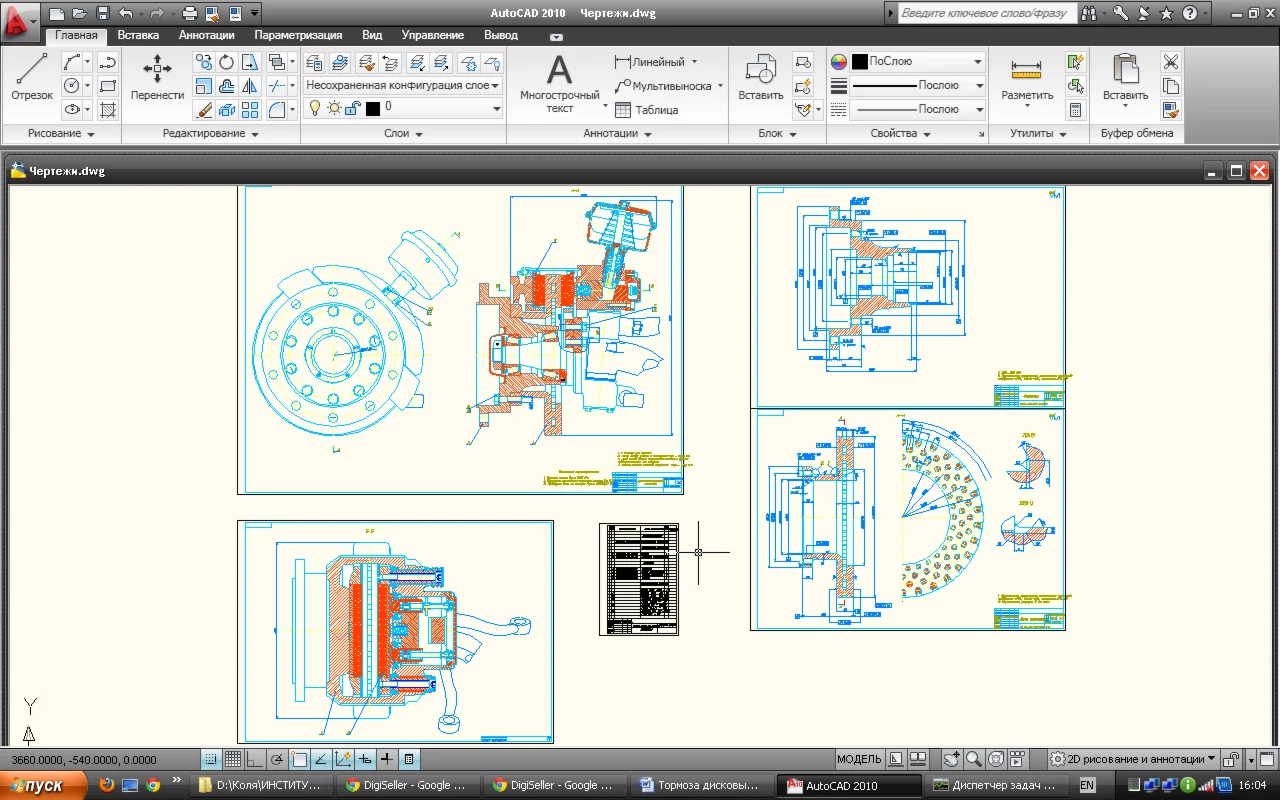Toggle layer lock icon in layer dropdown
The image size is (1280, 800).
352,108
